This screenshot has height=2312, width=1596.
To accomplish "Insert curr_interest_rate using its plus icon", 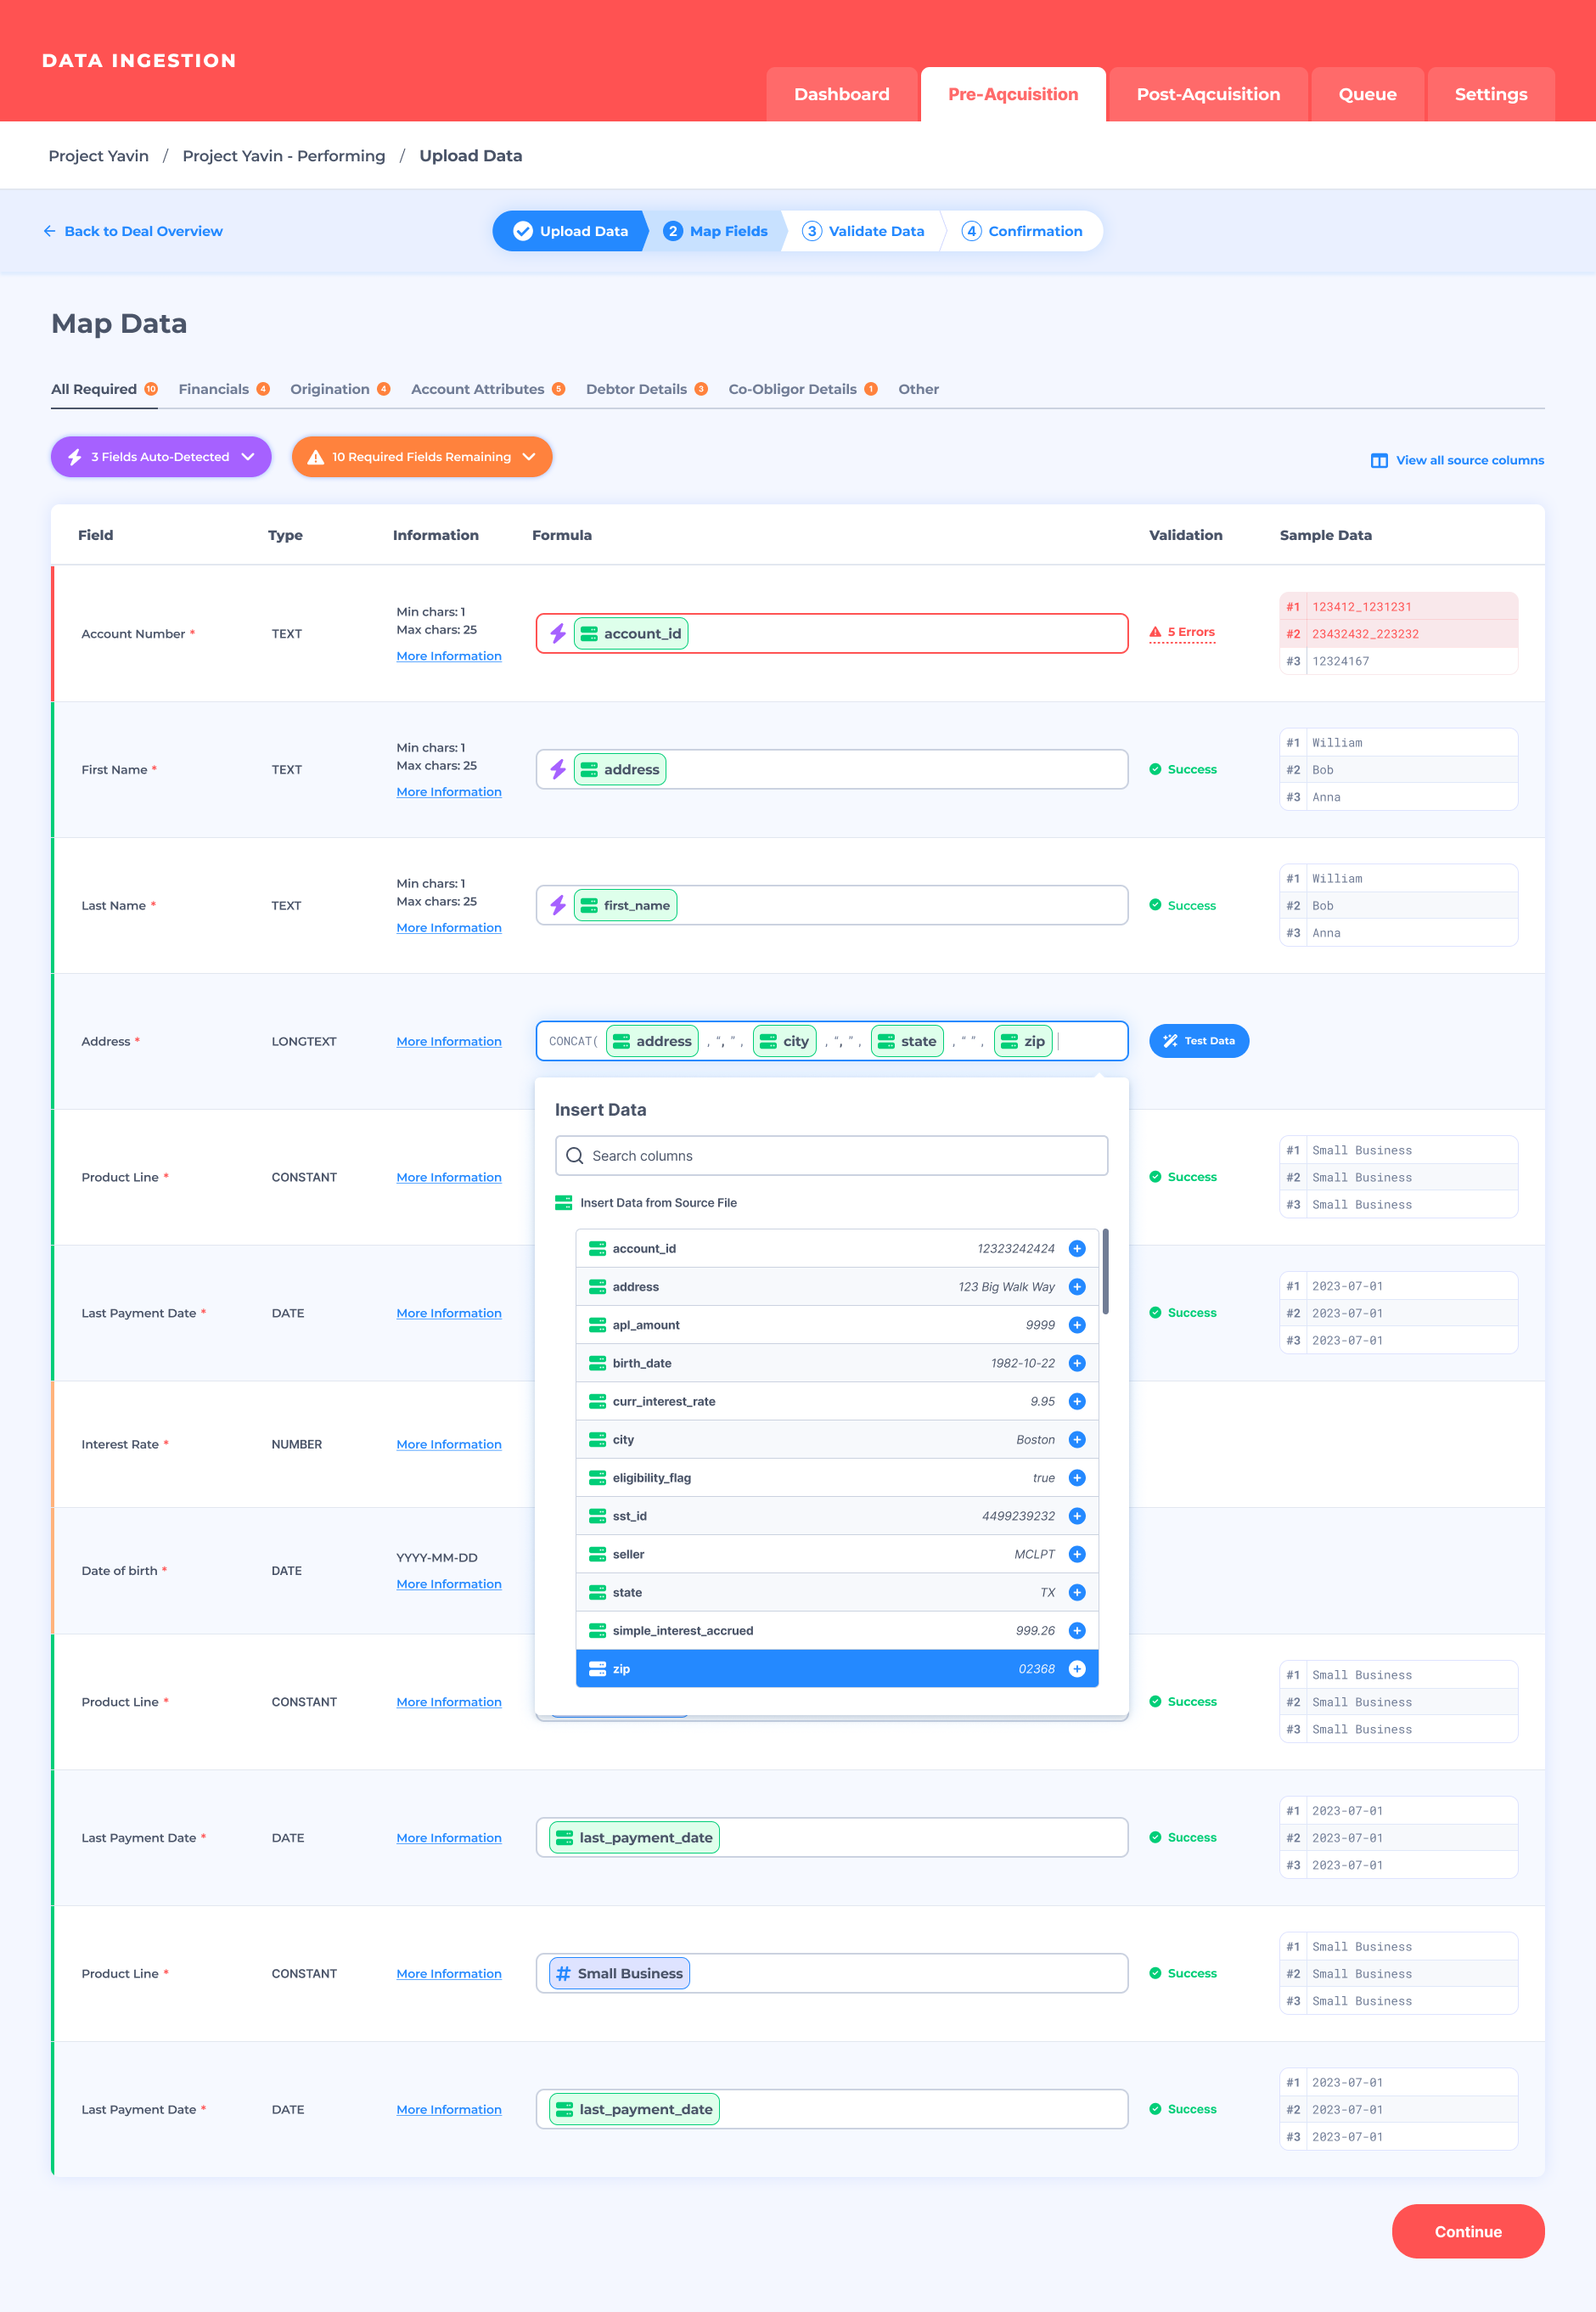I will [x=1077, y=1401].
